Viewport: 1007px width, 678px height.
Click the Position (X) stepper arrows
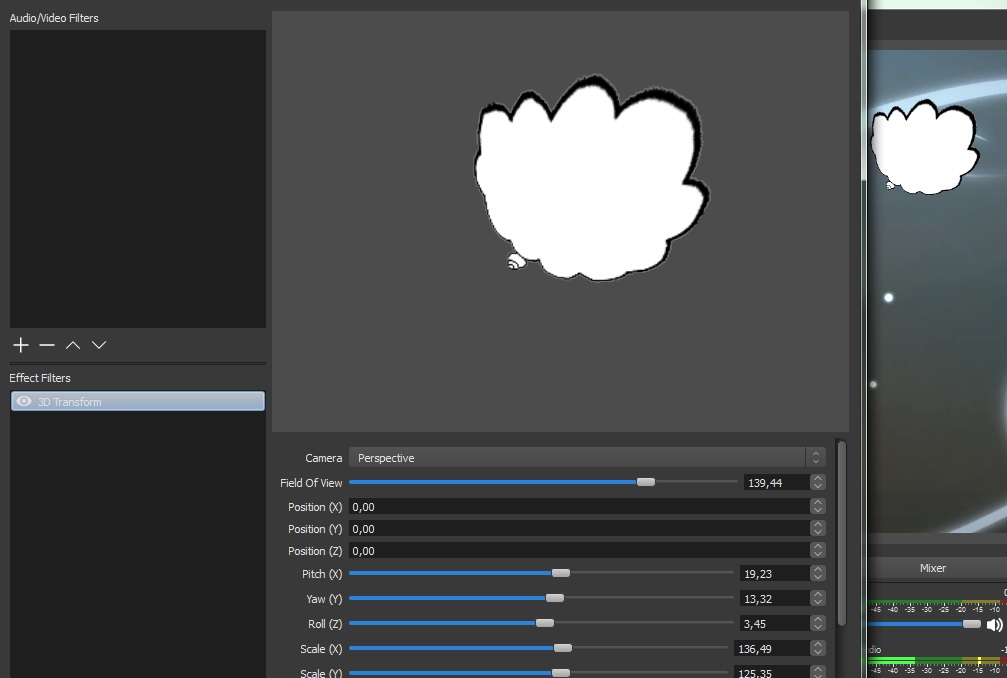tap(818, 507)
